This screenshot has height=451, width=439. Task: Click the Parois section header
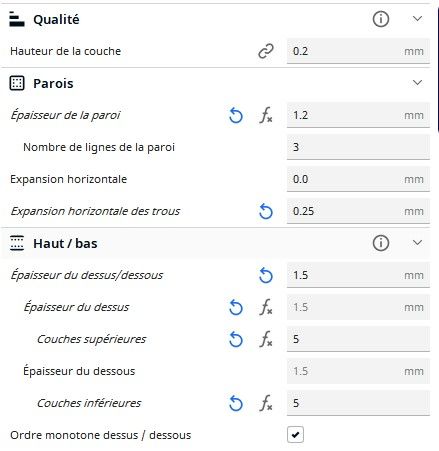[215, 83]
